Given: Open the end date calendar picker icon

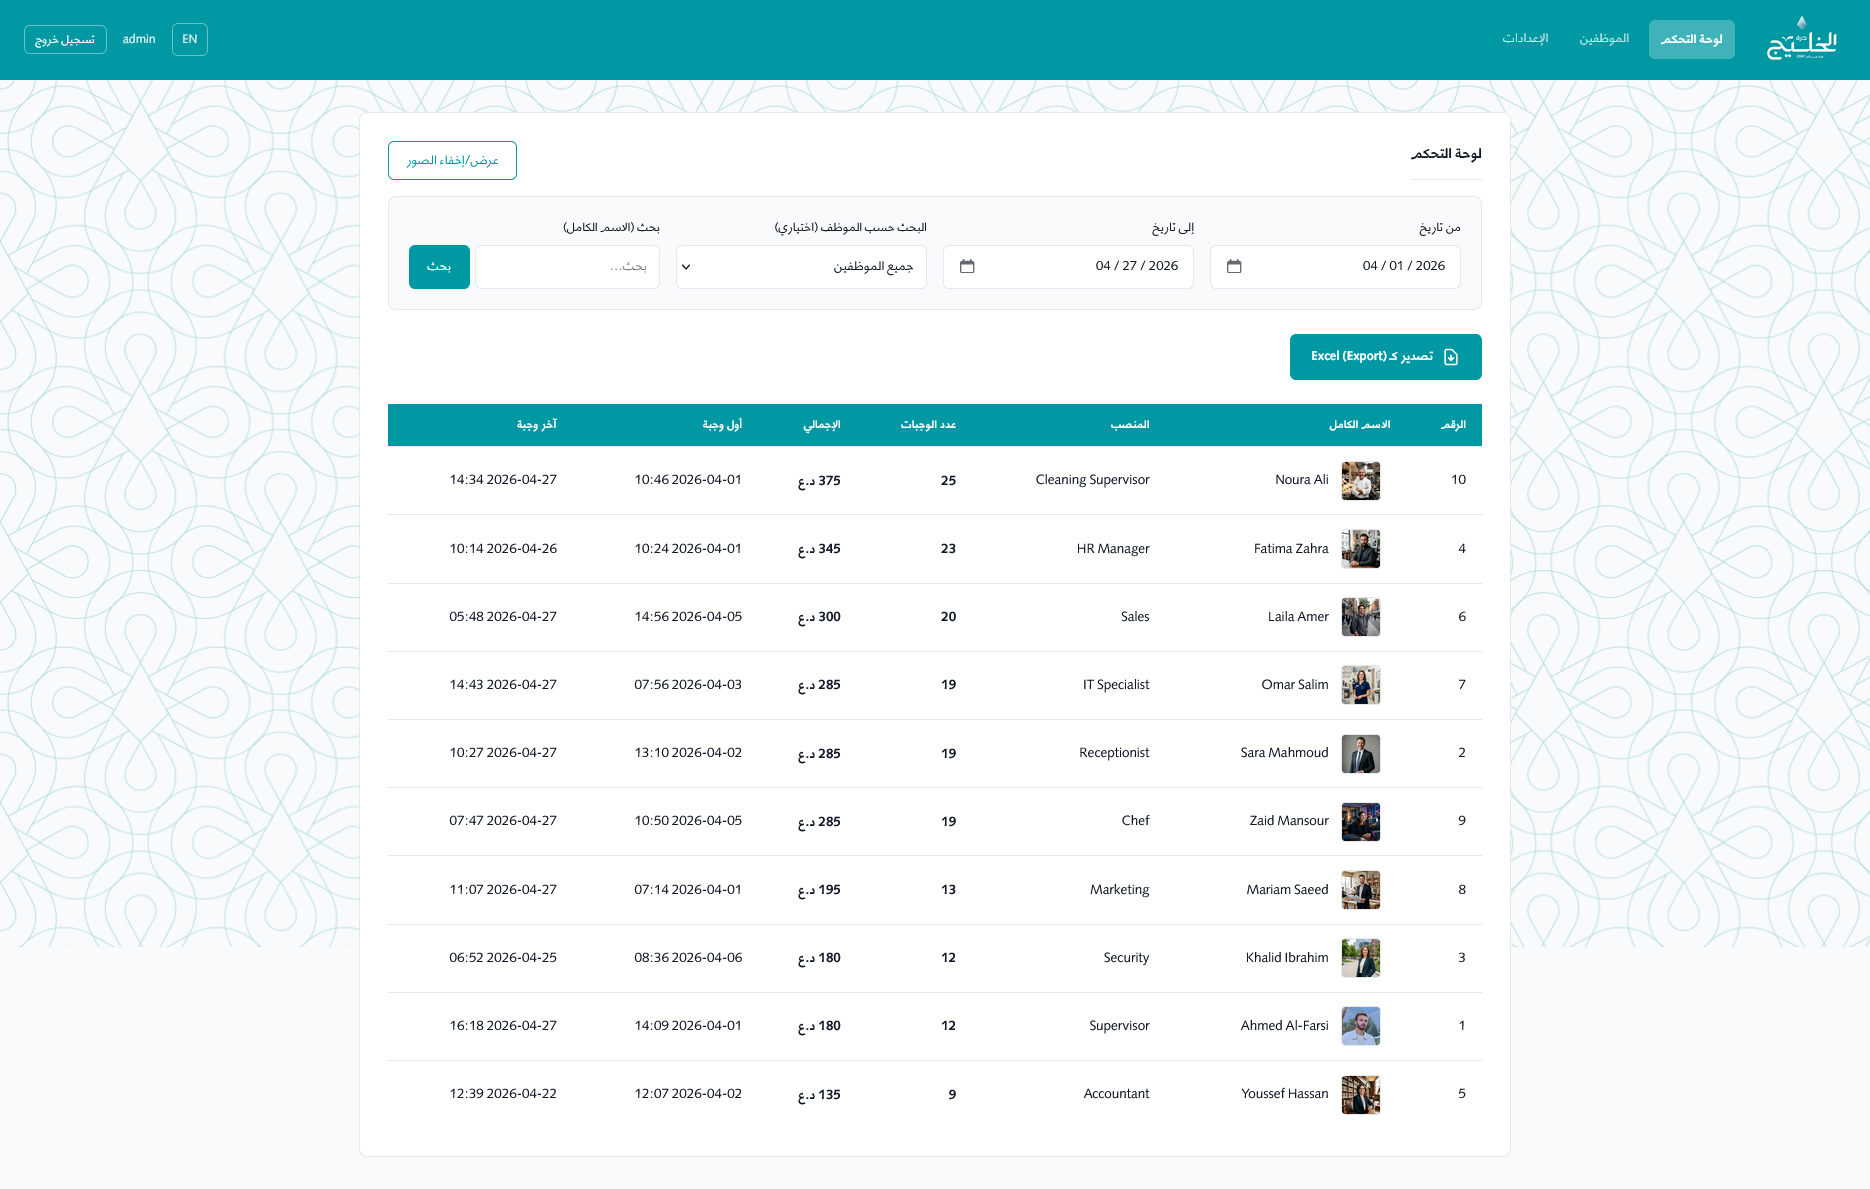Looking at the screenshot, I should click(x=966, y=266).
